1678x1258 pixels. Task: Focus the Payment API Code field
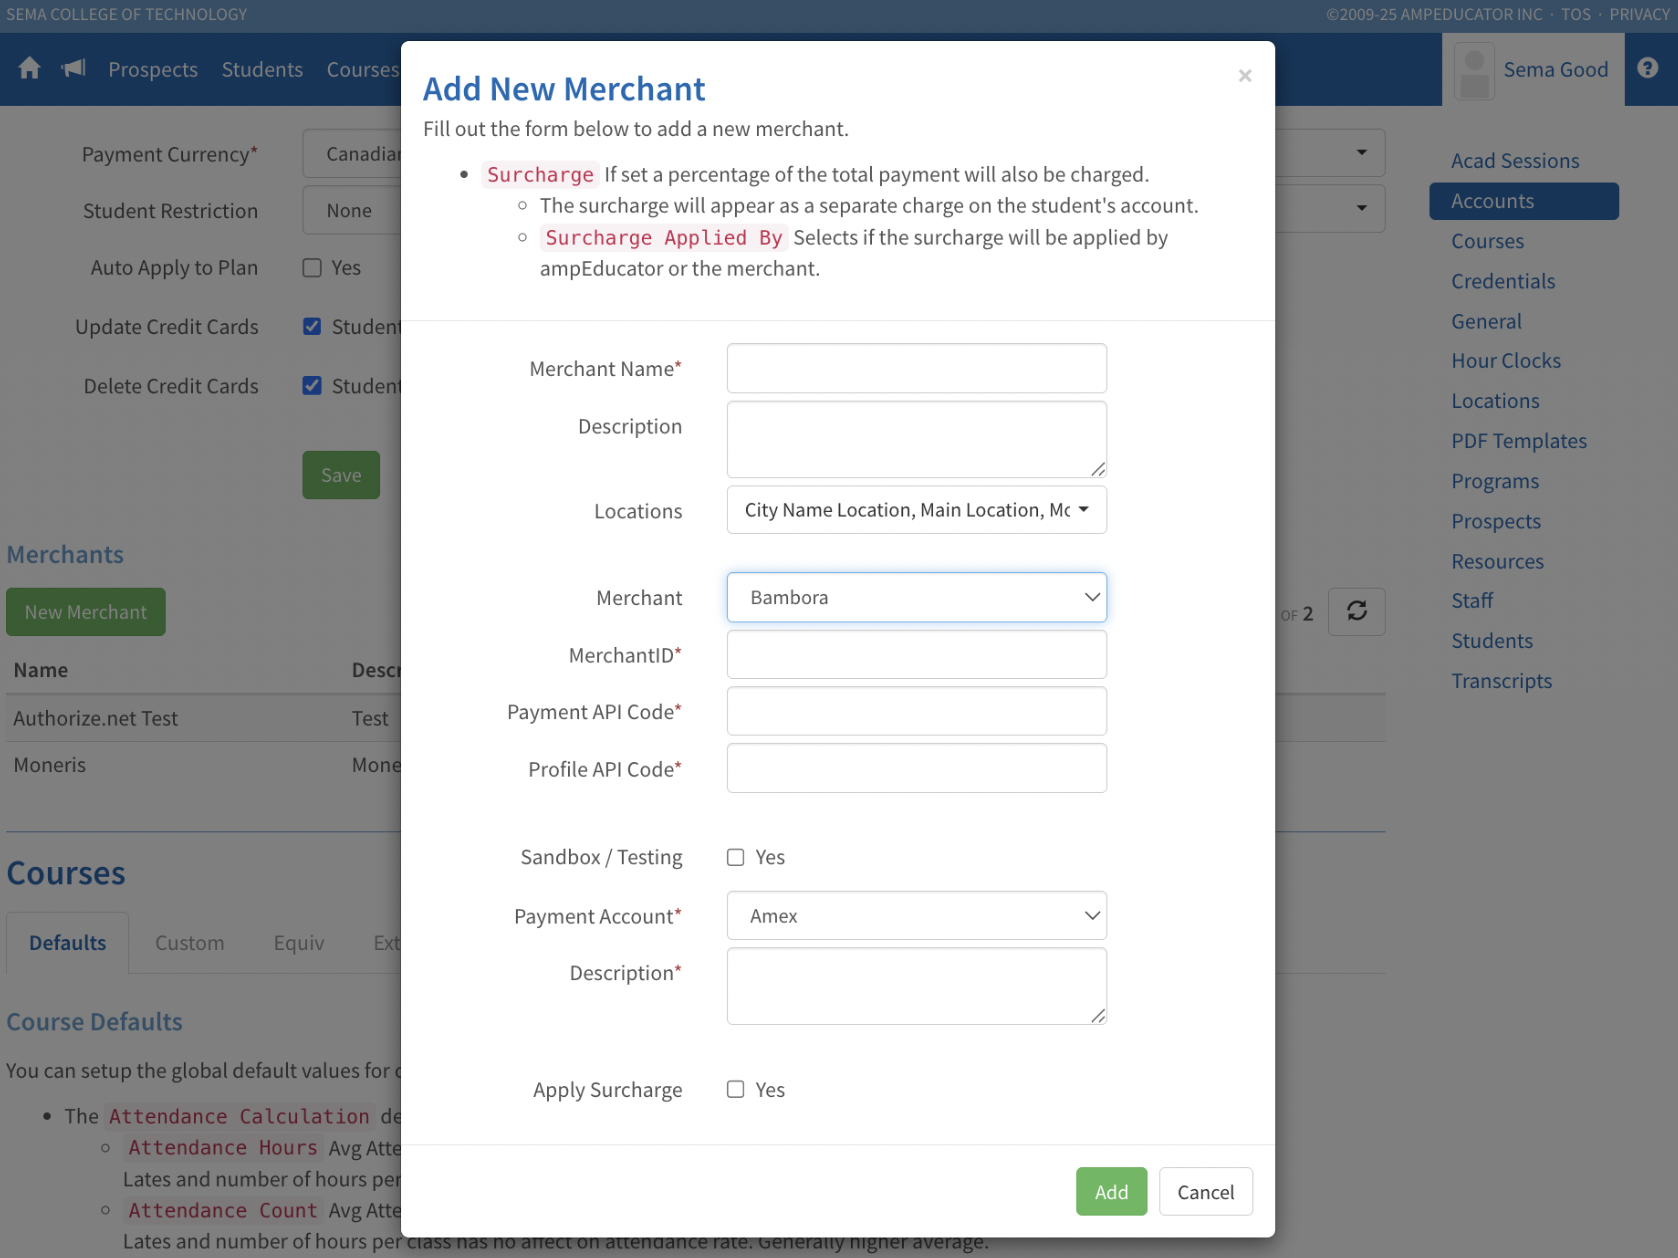click(x=916, y=712)
